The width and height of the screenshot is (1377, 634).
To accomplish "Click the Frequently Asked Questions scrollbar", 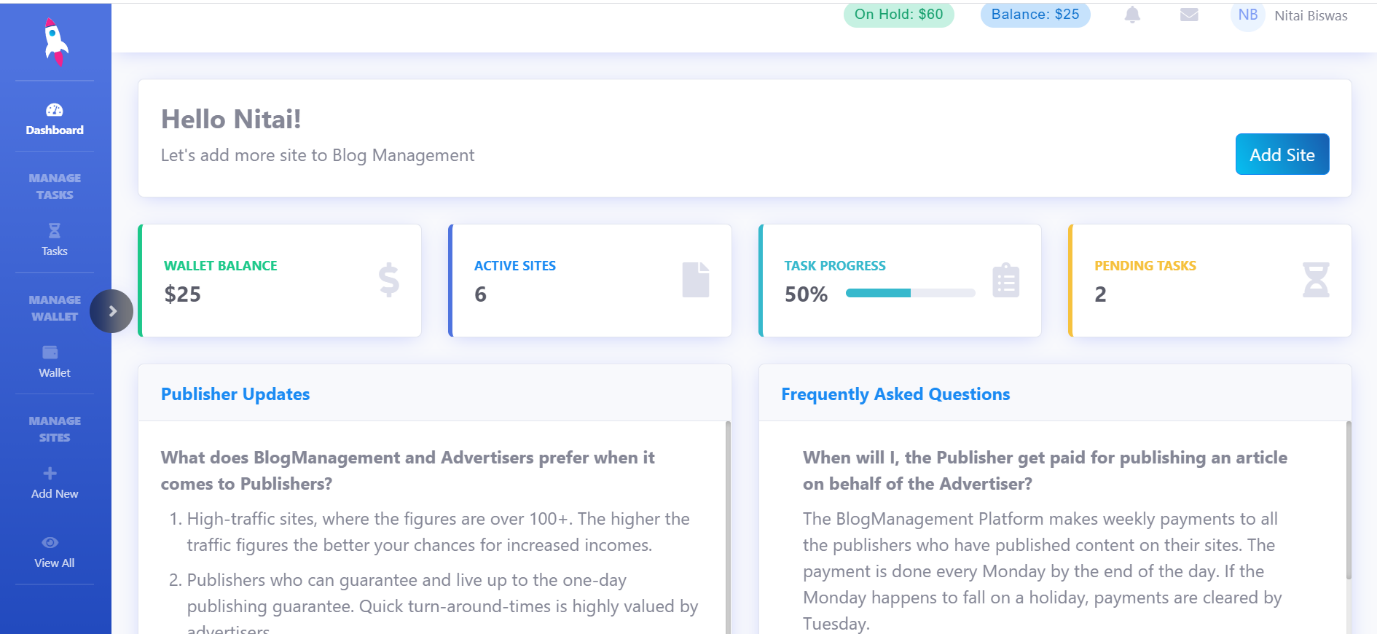I will 1348,500.
